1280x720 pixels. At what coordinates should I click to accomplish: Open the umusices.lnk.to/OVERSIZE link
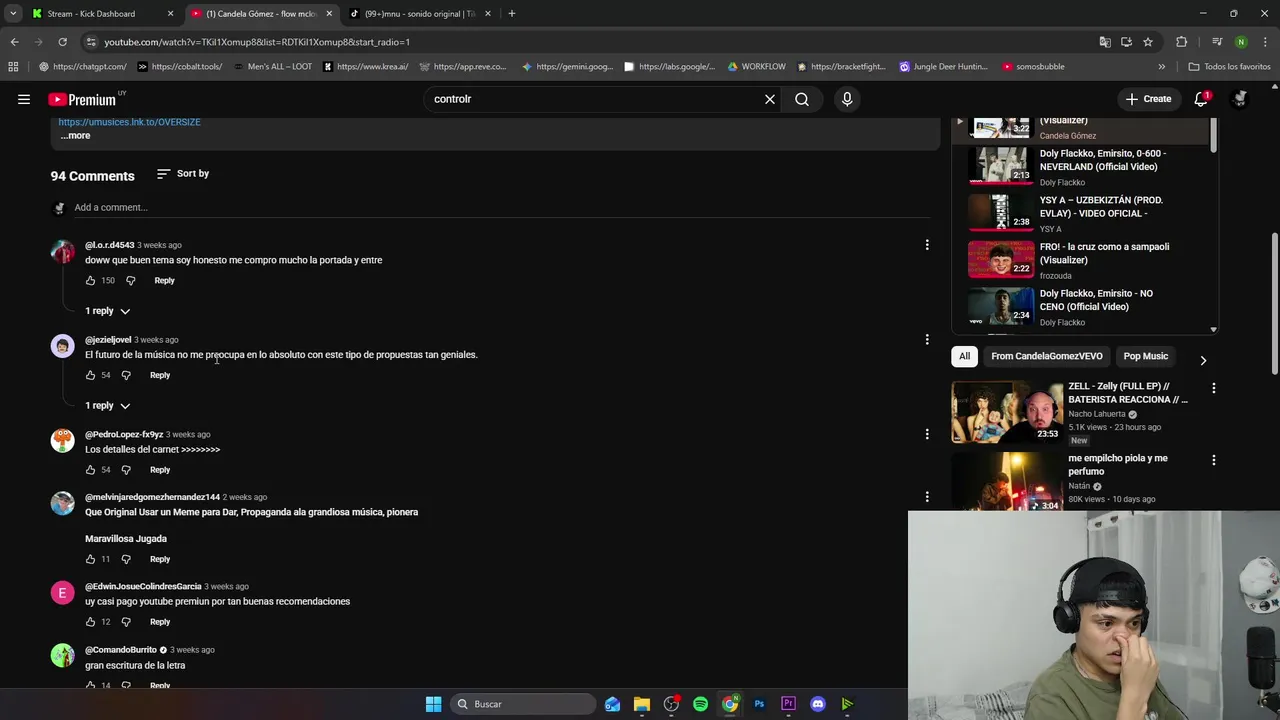coord(129,122)
